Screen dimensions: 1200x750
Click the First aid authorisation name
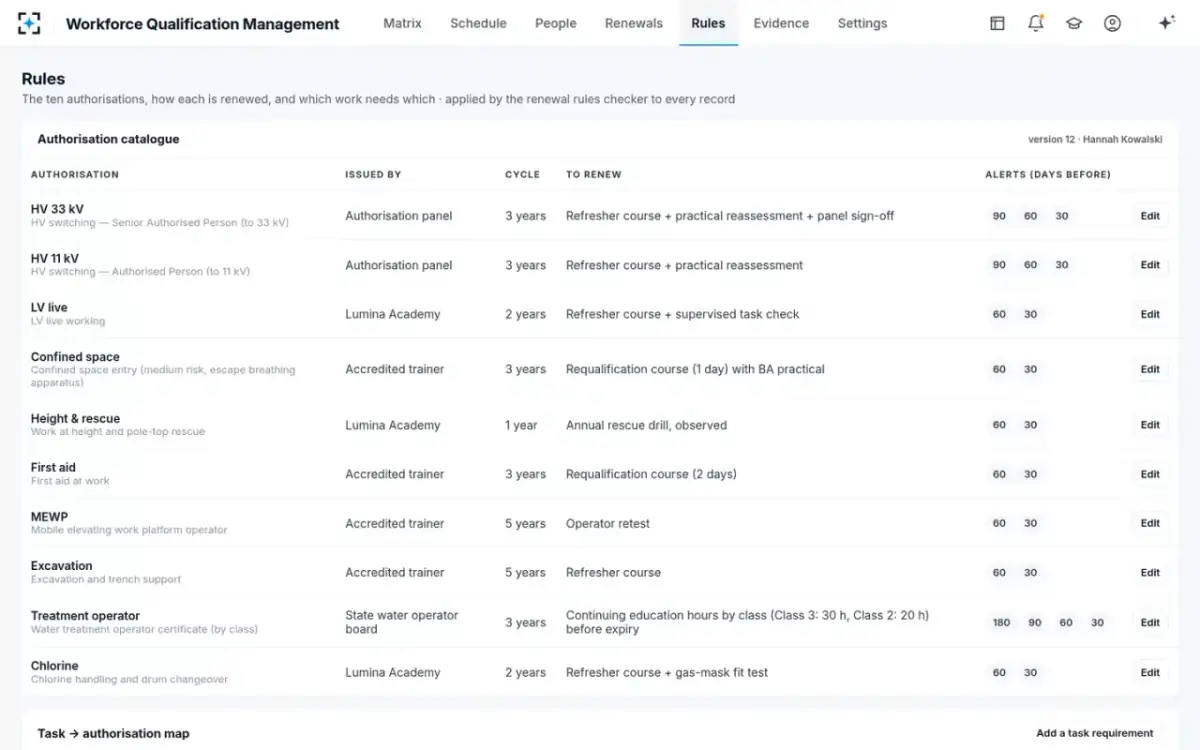[x=53, y=467]
